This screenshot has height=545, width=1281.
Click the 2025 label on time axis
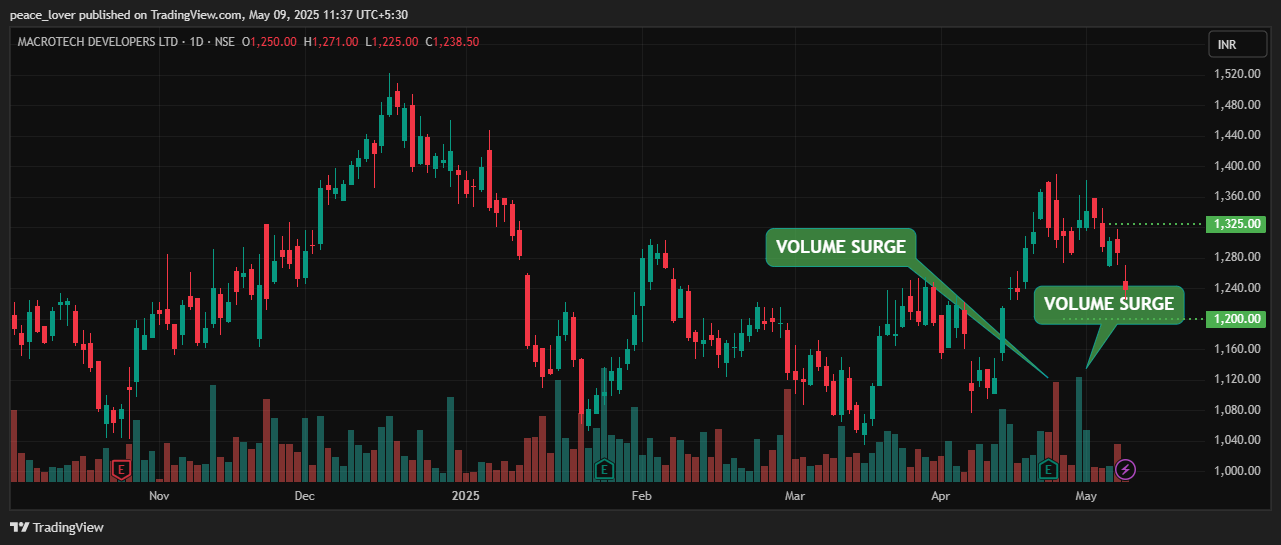(466, 496)
